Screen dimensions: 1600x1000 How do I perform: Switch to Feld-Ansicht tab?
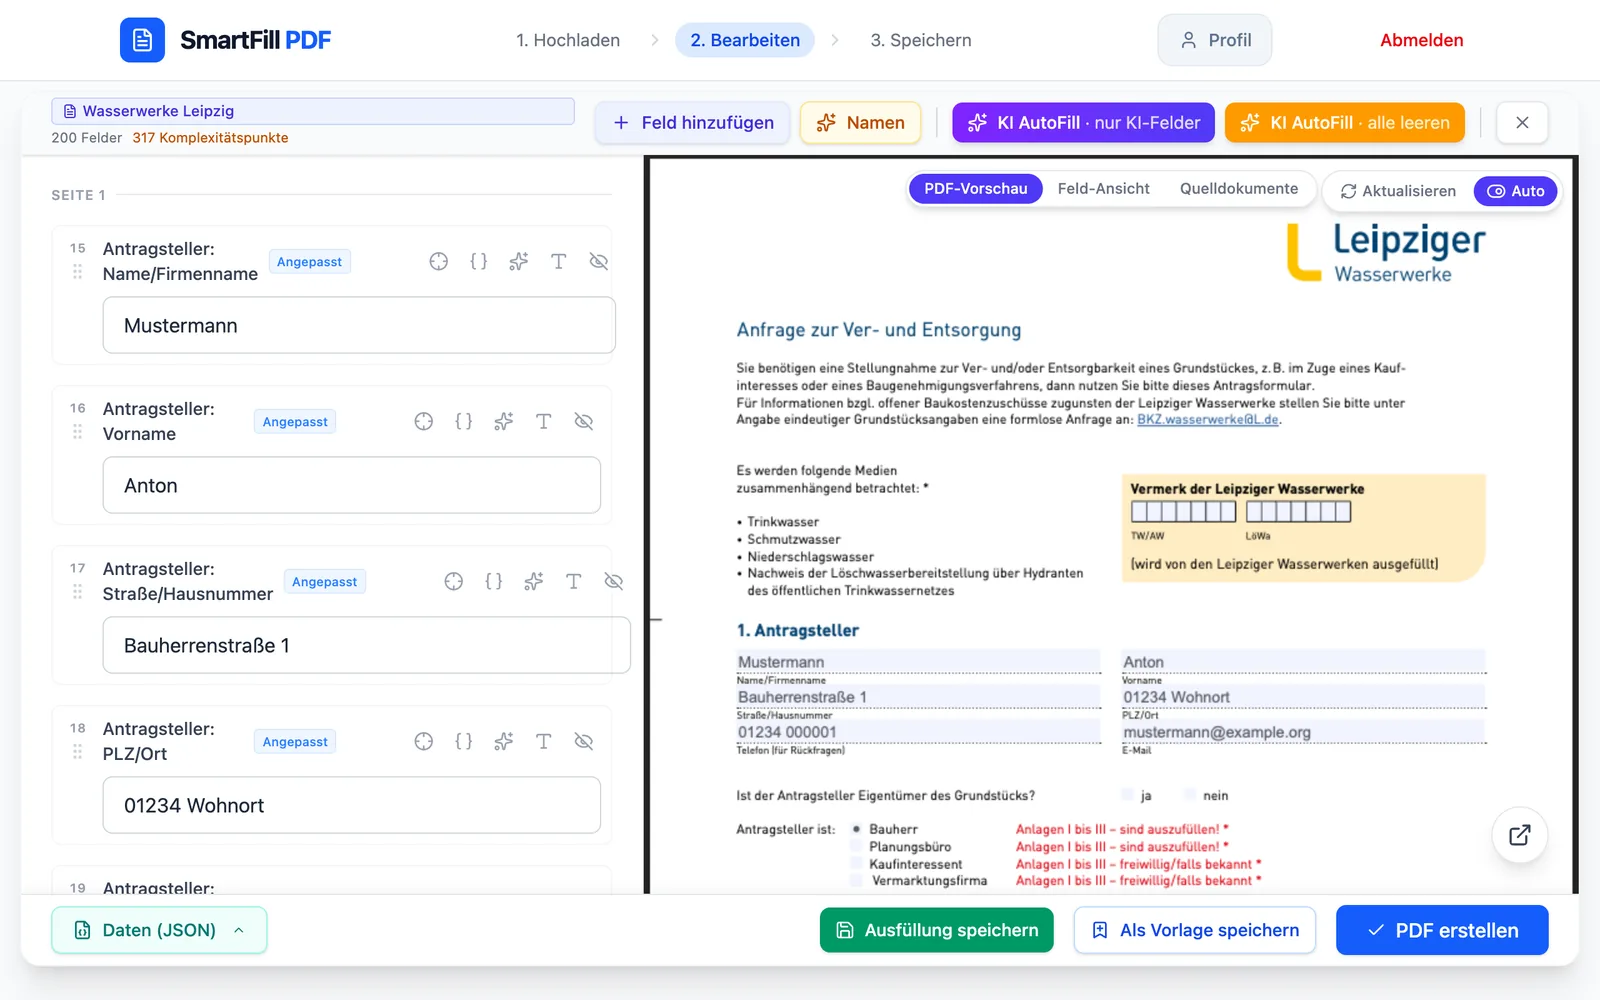(x=1104, y=189)
